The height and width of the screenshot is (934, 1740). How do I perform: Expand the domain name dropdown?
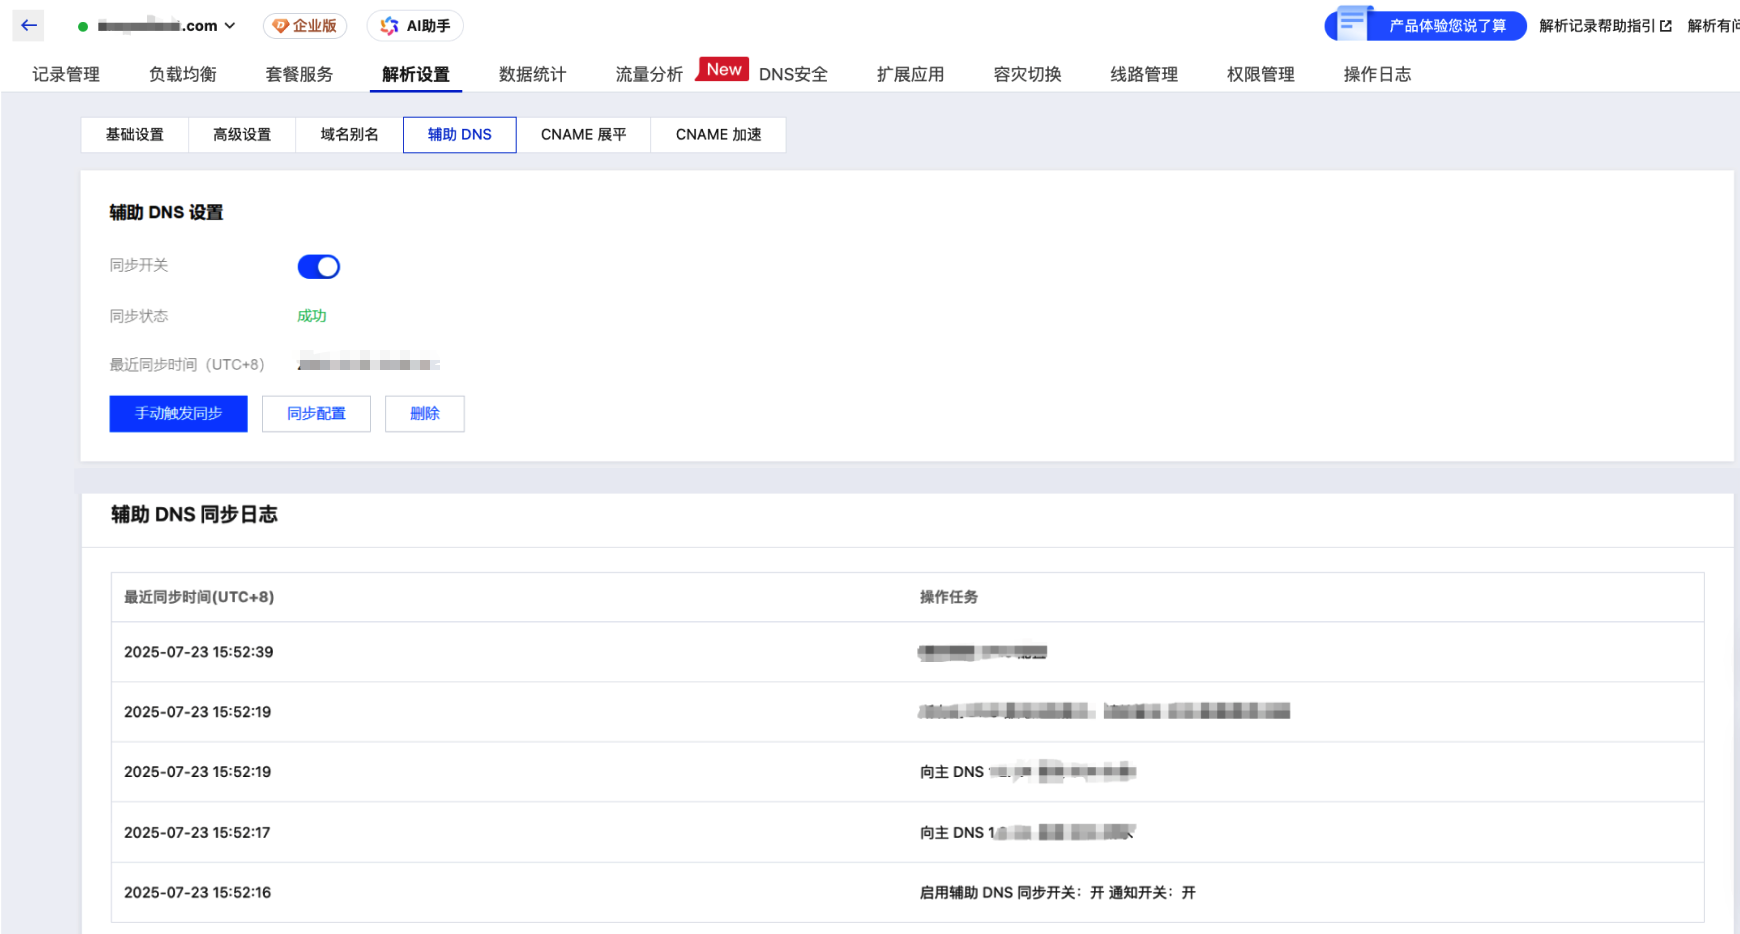pos(230,26)
